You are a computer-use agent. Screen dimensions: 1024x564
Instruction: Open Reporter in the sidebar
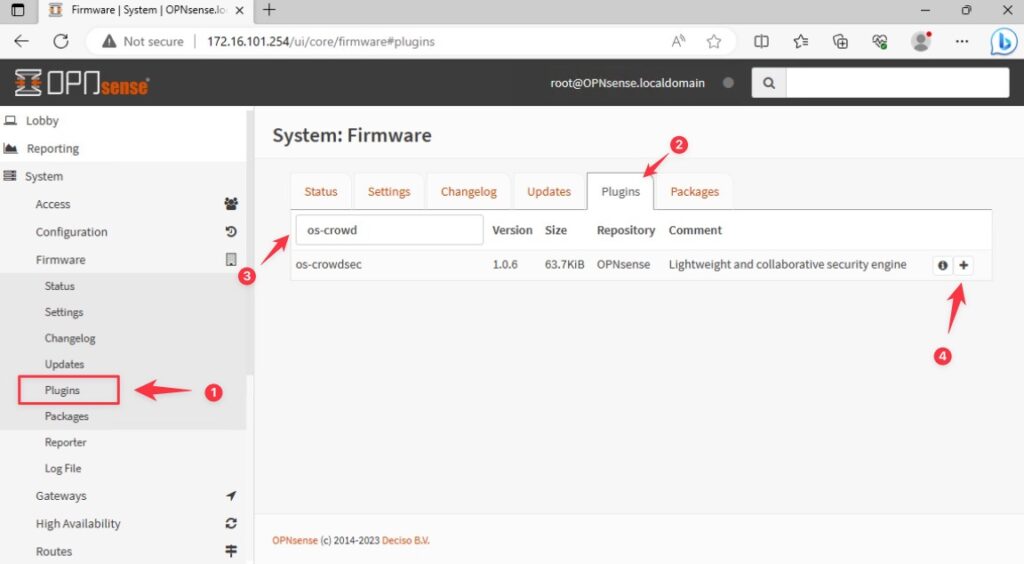(65, 442)
